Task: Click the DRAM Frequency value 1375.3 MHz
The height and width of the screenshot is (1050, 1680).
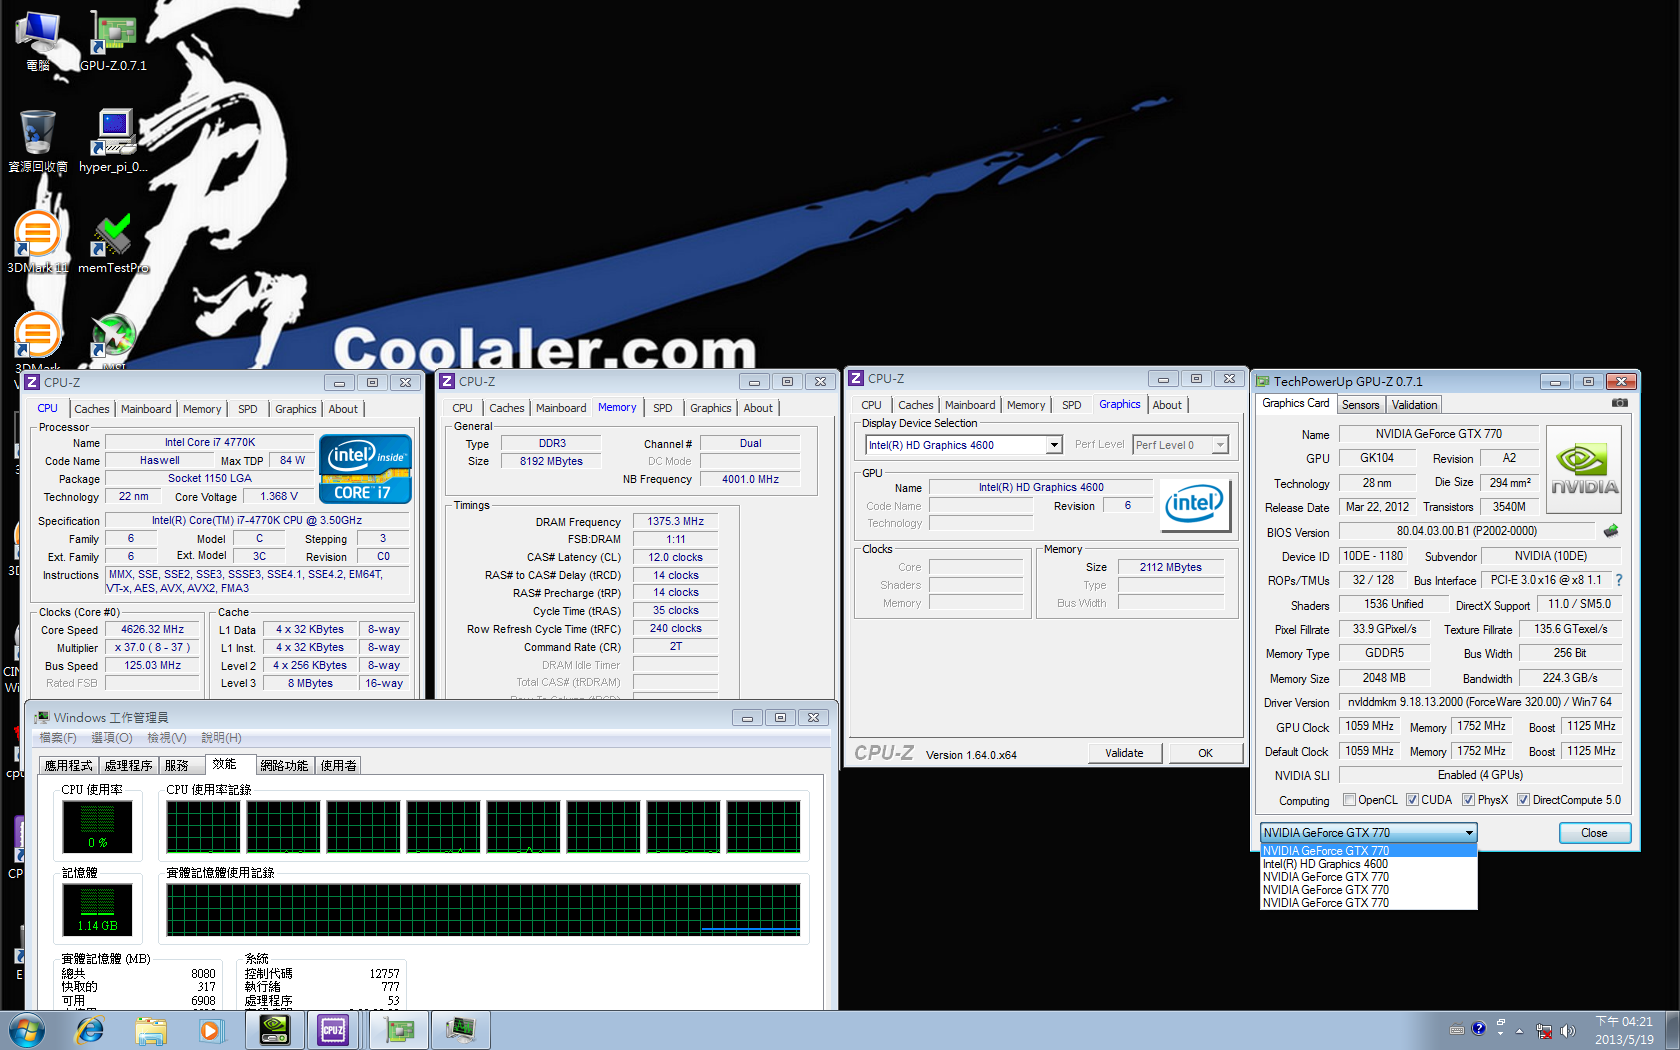Action: [675, 521]
